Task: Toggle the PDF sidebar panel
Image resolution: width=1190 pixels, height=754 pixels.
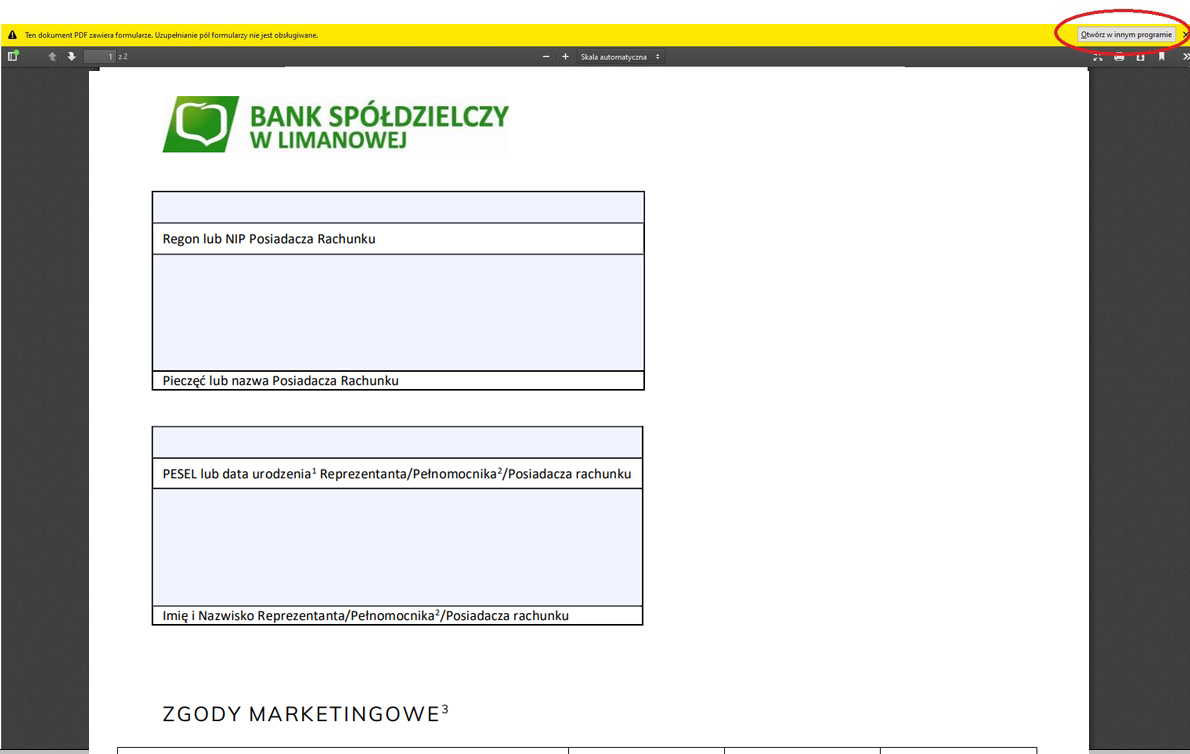Action: pyautogui.click(x=13, y=57)
